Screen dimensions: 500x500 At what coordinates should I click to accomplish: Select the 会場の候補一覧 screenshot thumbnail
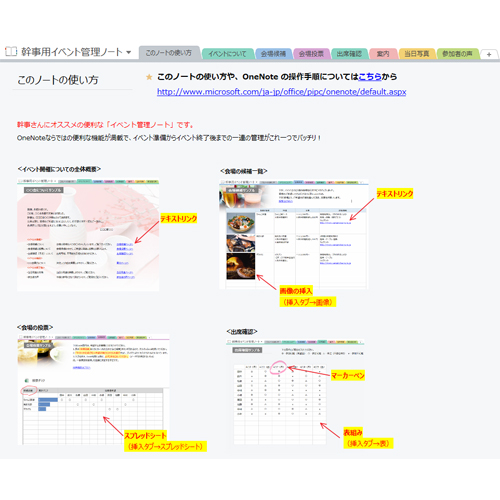pyautogui.click(x=294, y=234)
